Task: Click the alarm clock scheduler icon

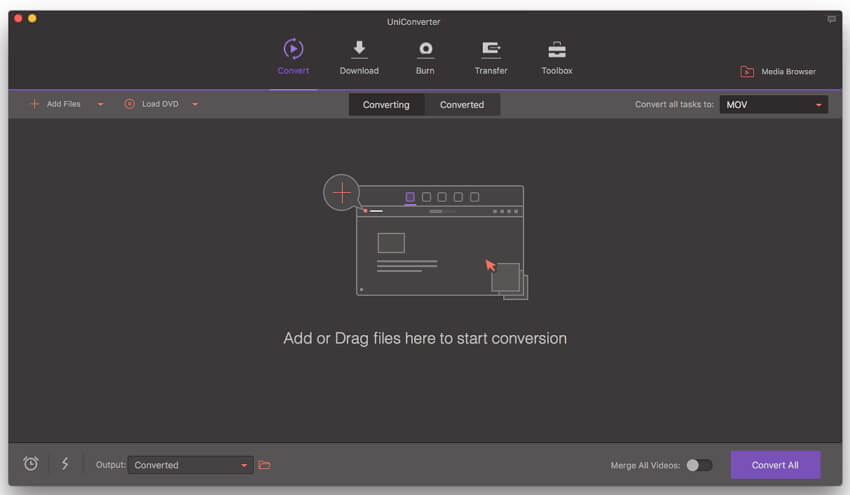Action: coord(31,464)
